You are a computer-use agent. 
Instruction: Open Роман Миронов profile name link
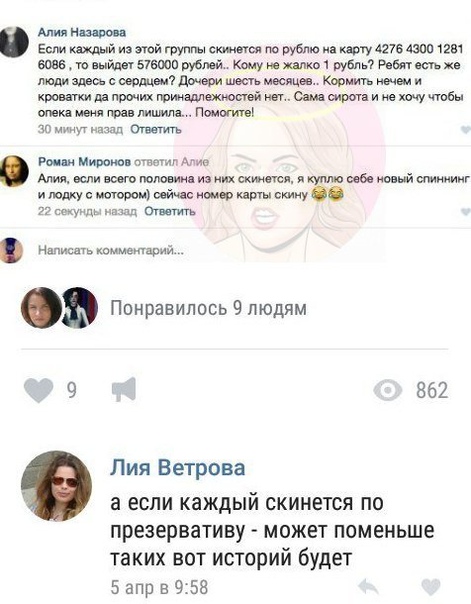click(x=84, y=162)
